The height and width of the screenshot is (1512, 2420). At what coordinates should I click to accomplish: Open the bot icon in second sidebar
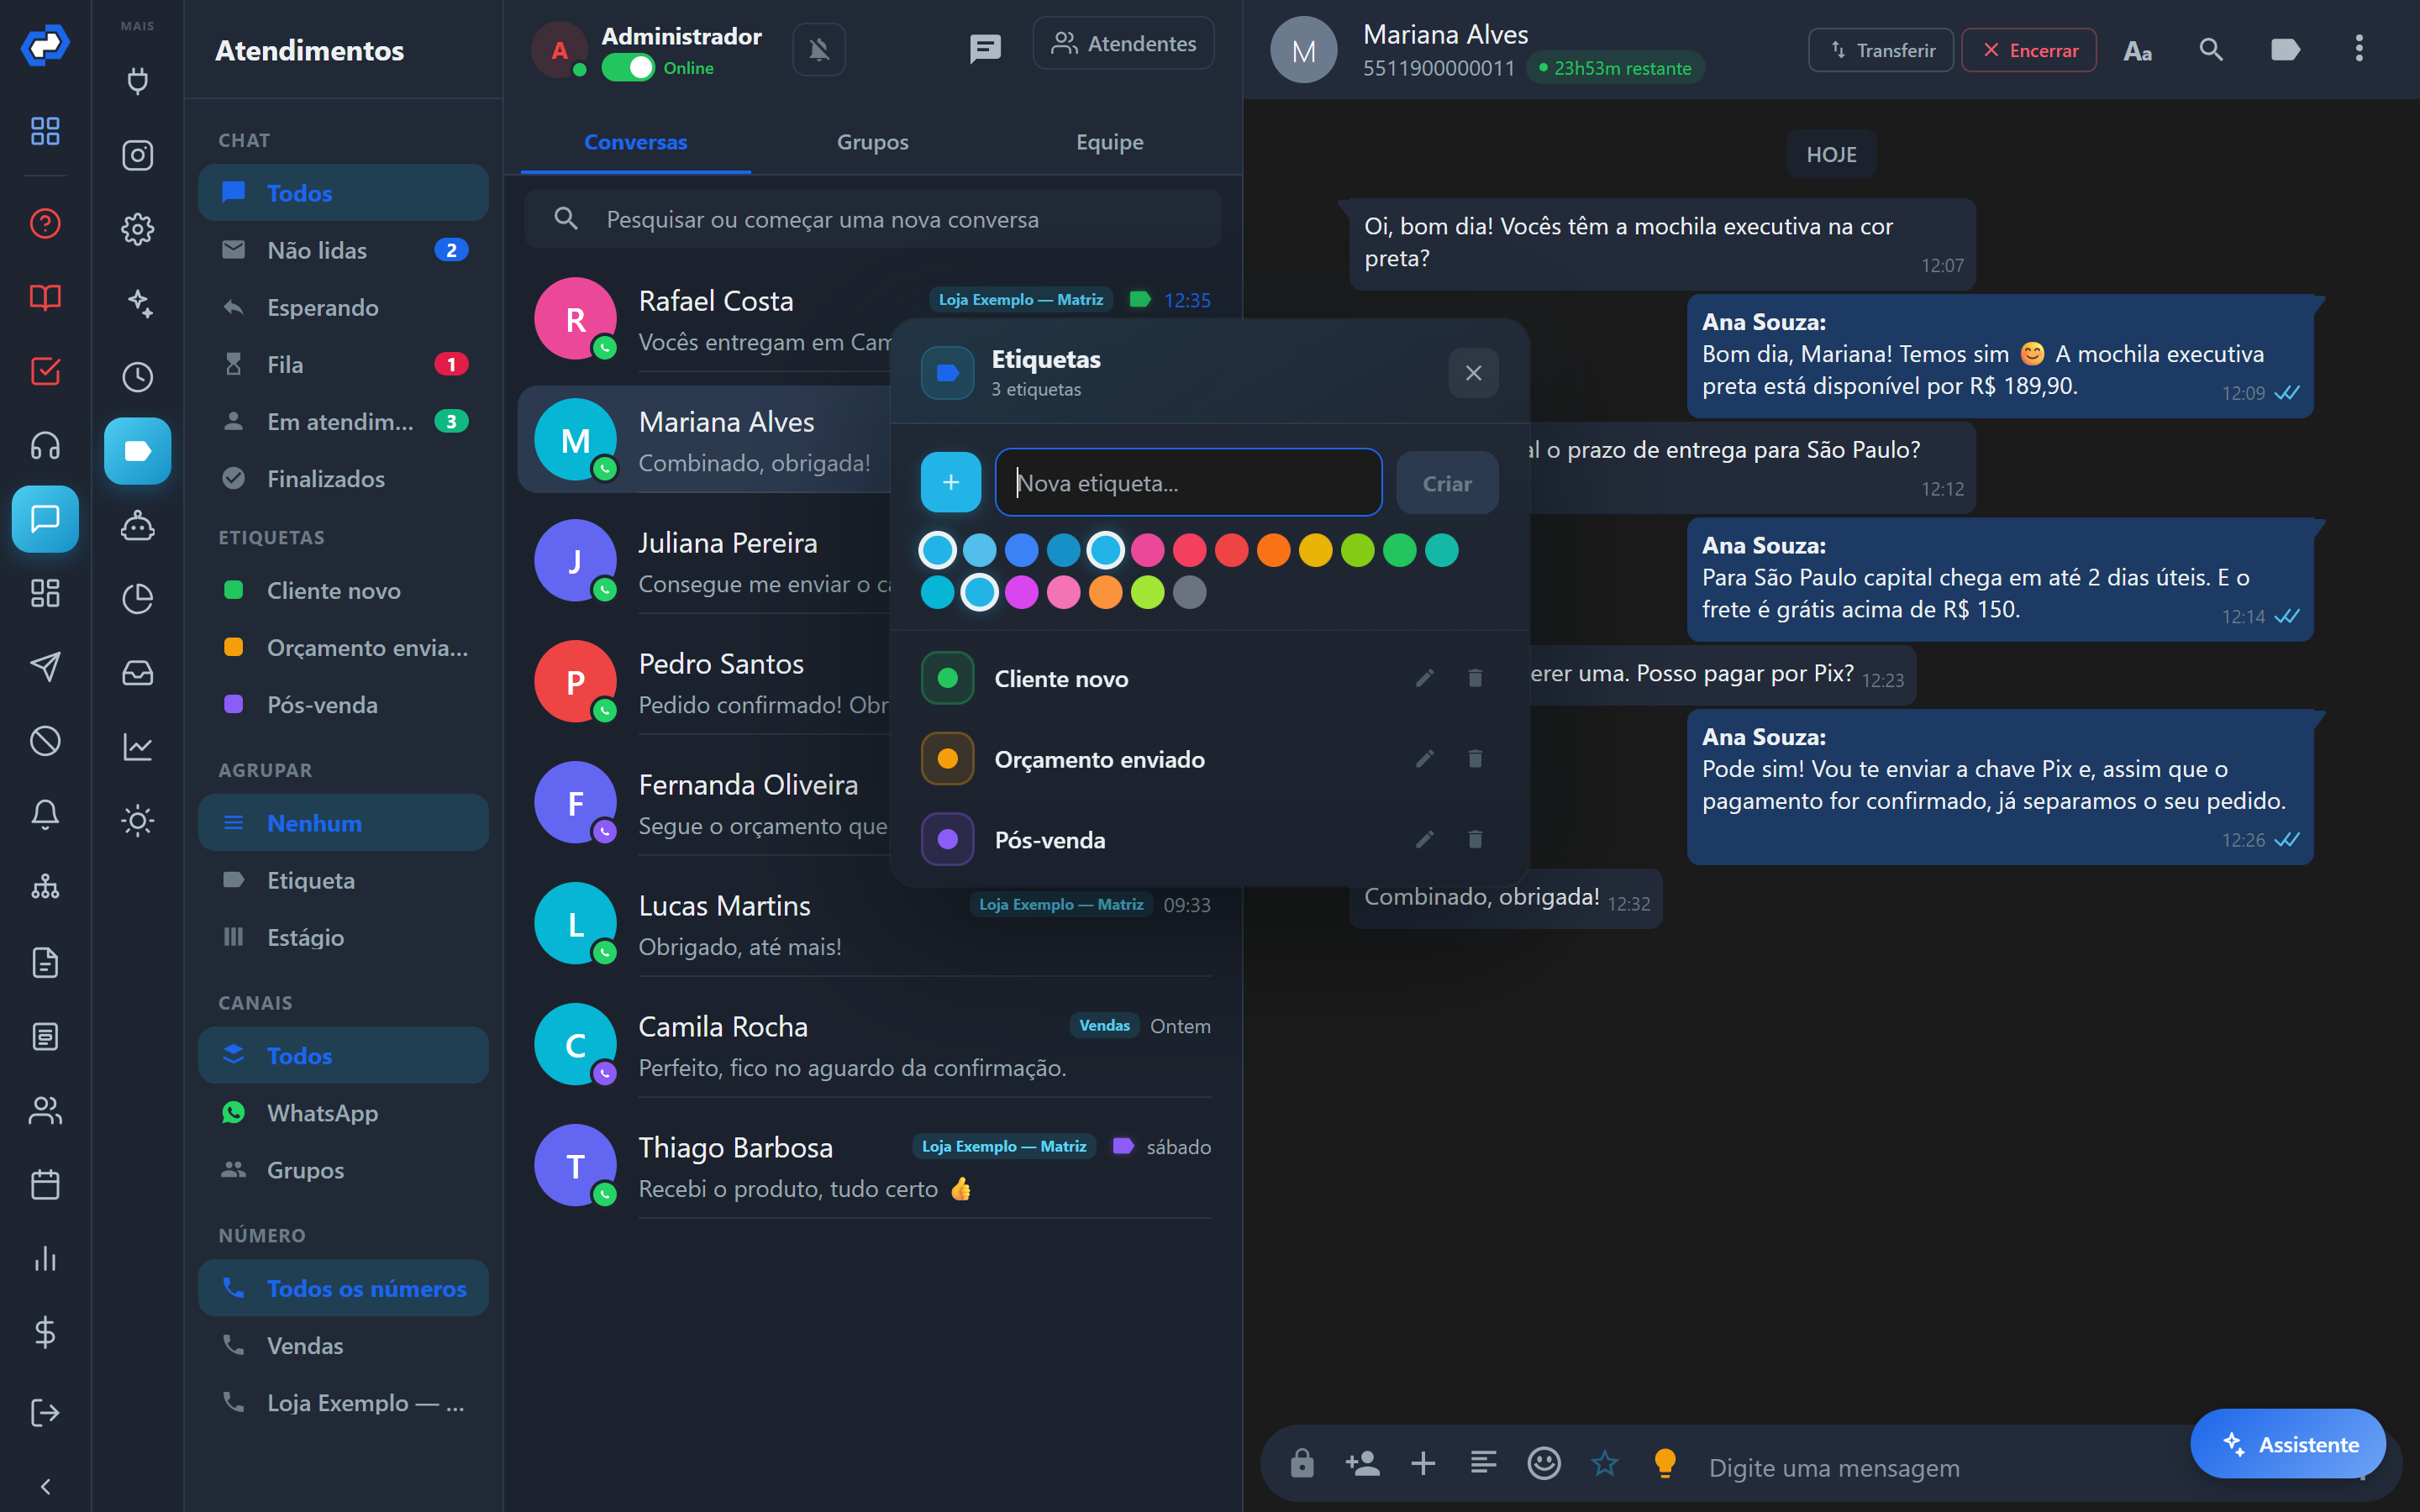point(137,525)
